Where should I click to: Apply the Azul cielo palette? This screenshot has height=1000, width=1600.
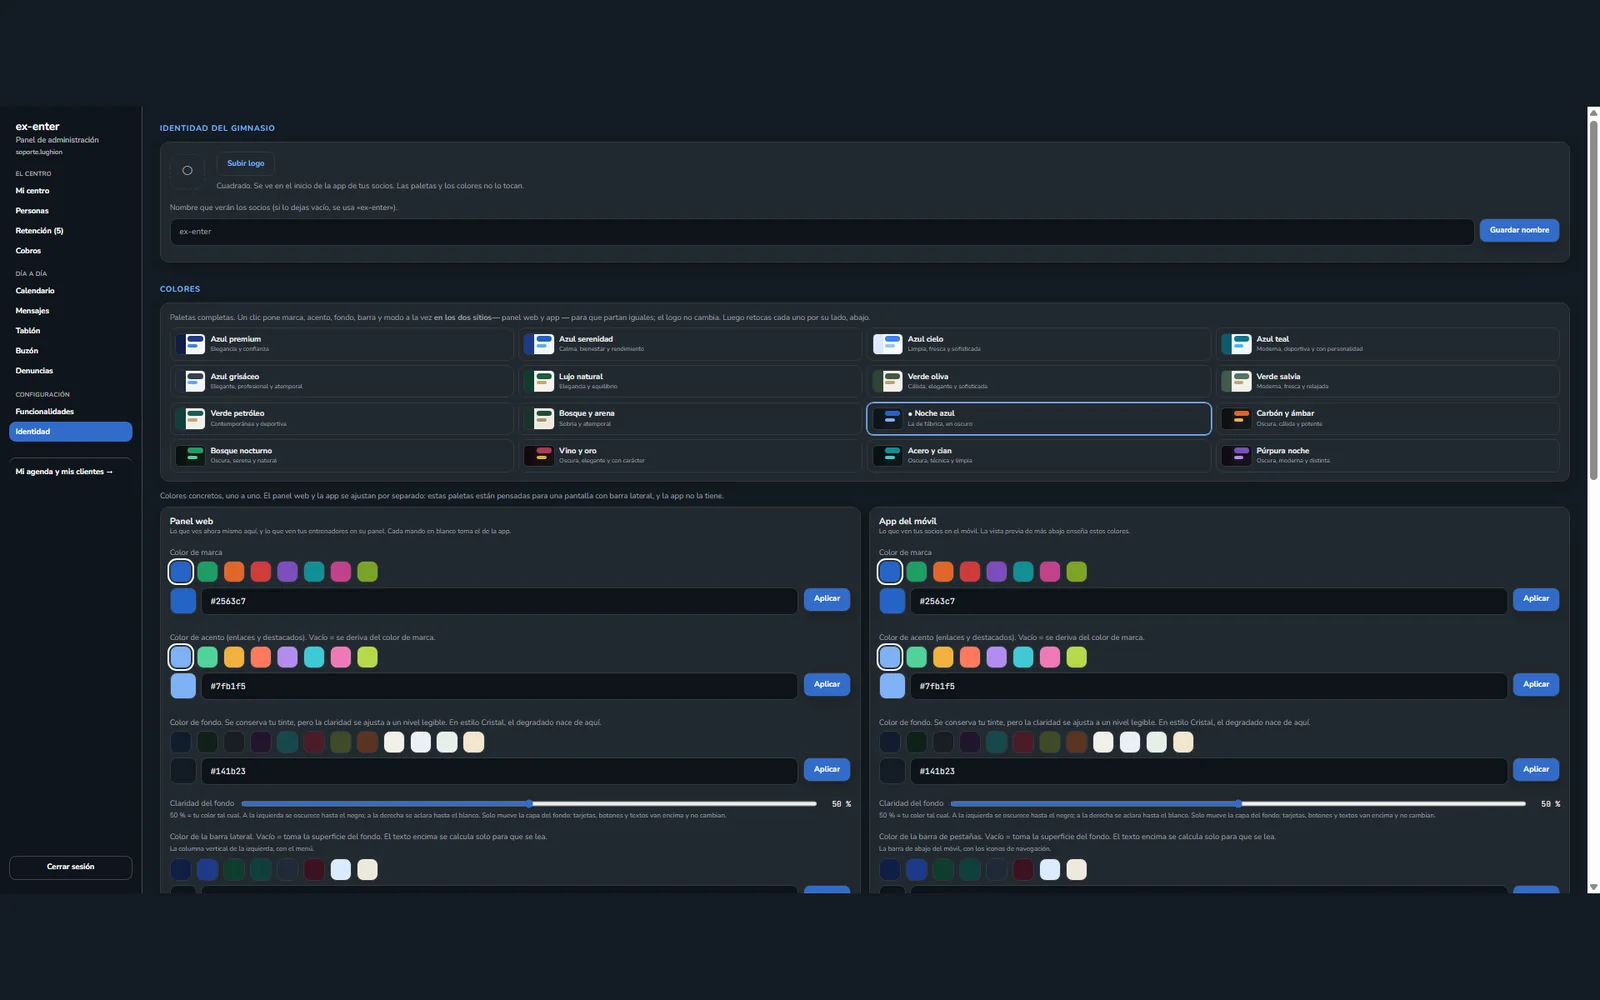click(1039, 344)
